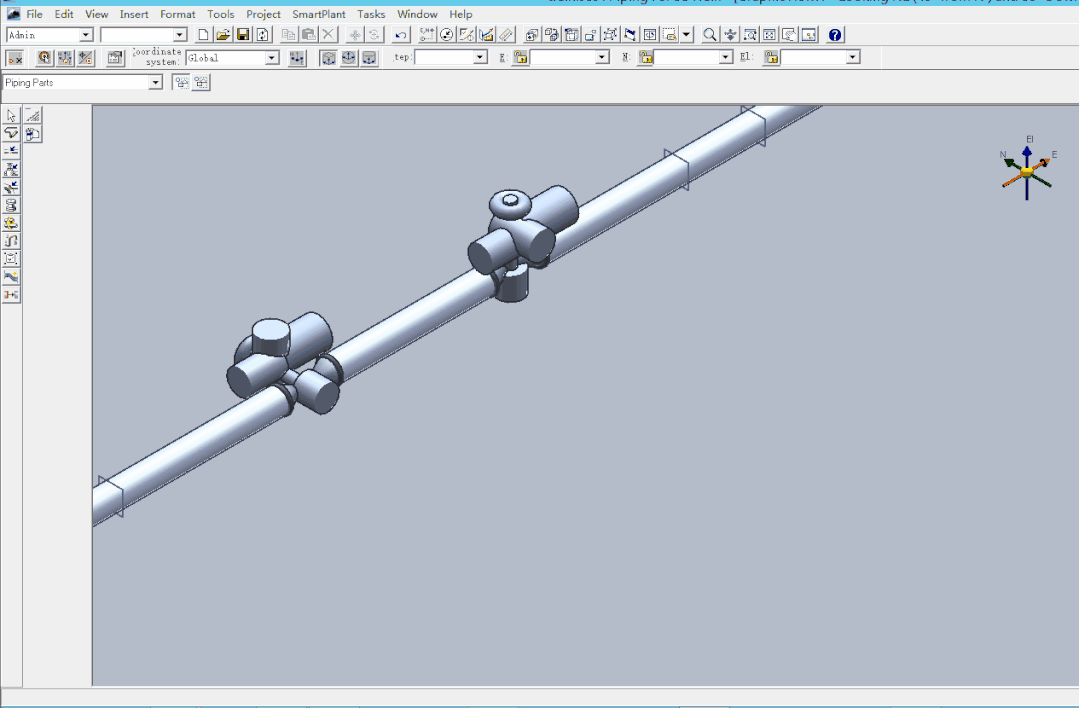Click the PinPoint display toggle icon
The height and width of the screenshot is (708, 1079).
click(x=14, y=58)
